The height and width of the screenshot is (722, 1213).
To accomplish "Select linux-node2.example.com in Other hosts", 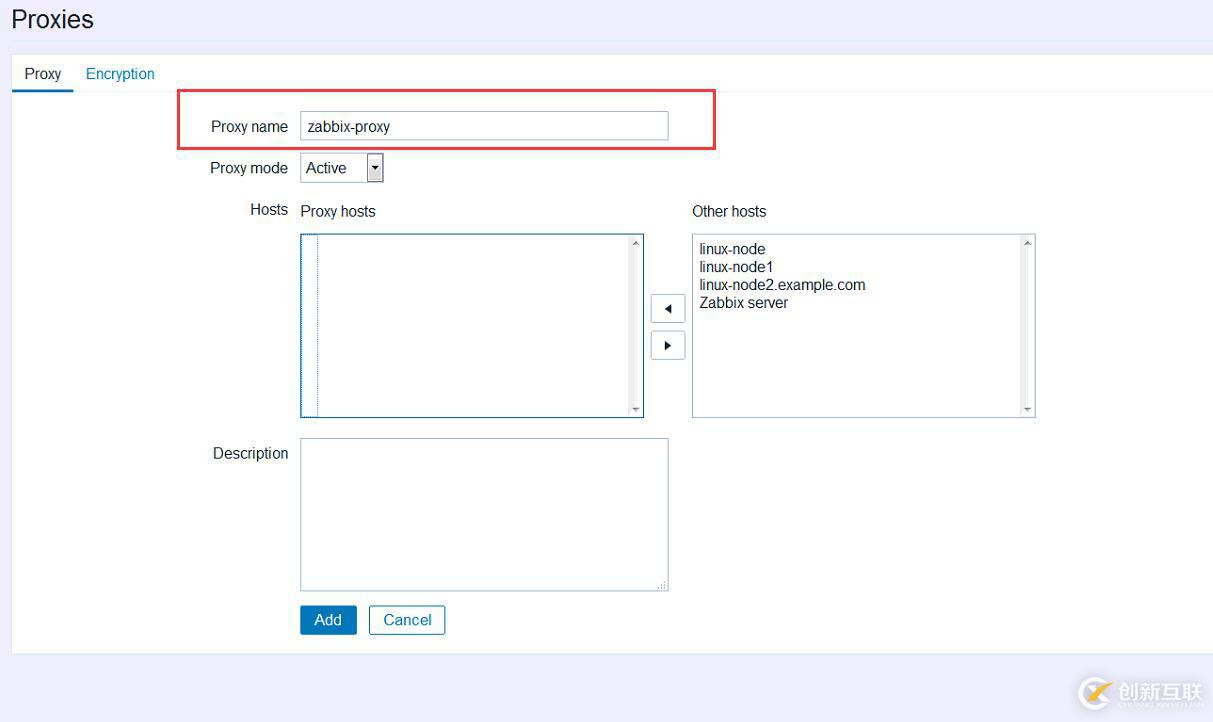I will click(x=782, y=285).
